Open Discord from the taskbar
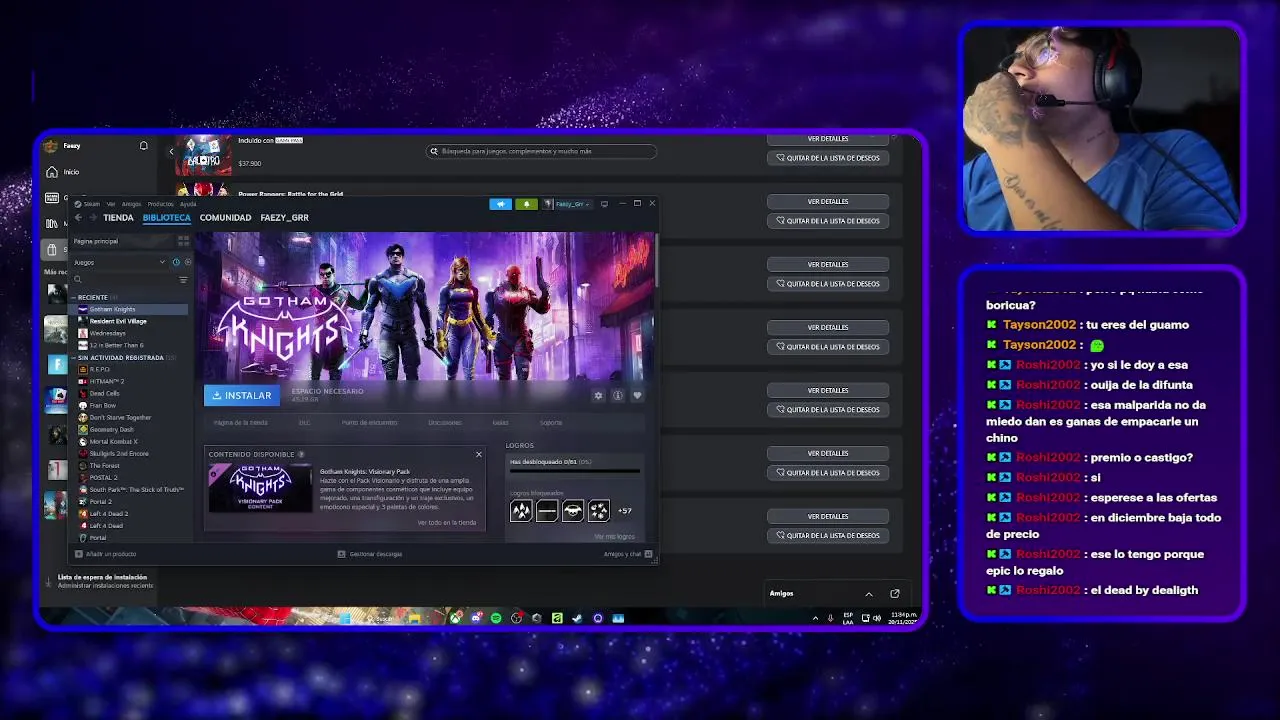Screen dimensions: 1280x720 click(476, 618)
